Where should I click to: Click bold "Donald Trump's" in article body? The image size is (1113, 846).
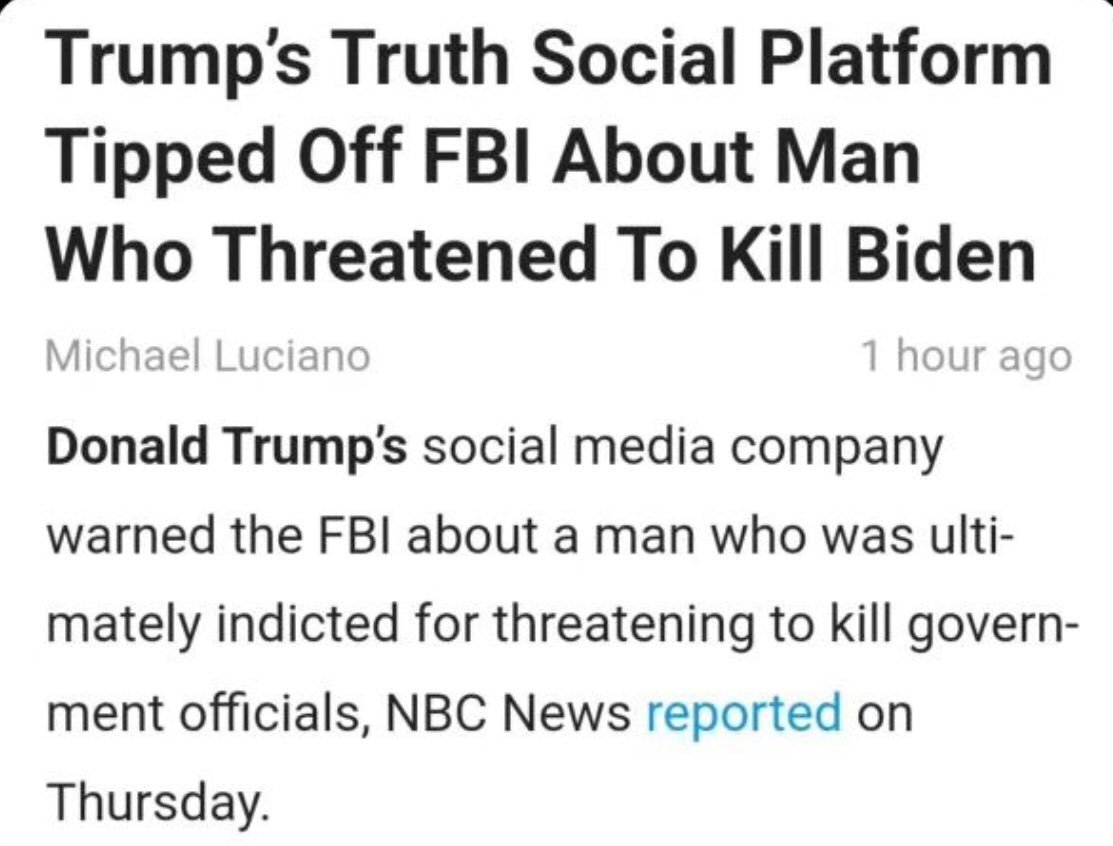(x=226, y=449)
